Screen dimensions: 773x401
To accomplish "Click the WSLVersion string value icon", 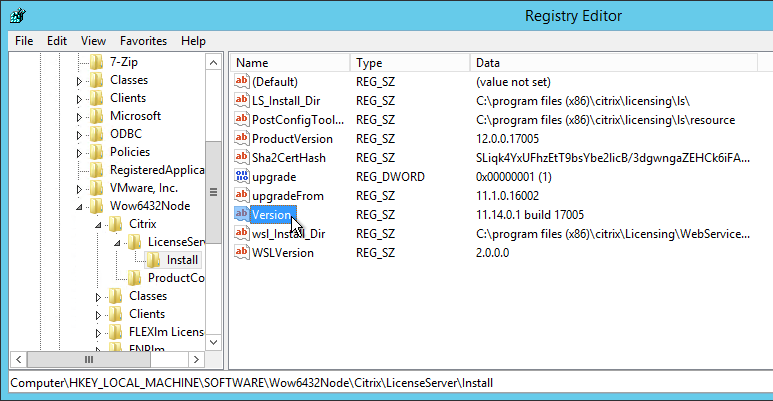I will click(242, 253).
